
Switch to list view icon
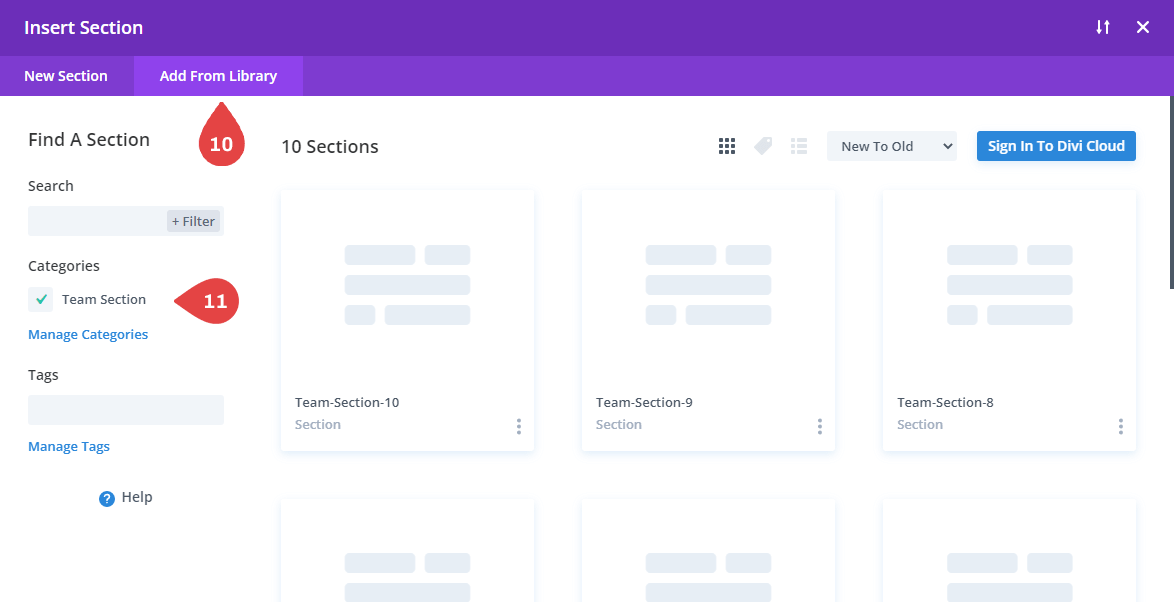(799, 146)
